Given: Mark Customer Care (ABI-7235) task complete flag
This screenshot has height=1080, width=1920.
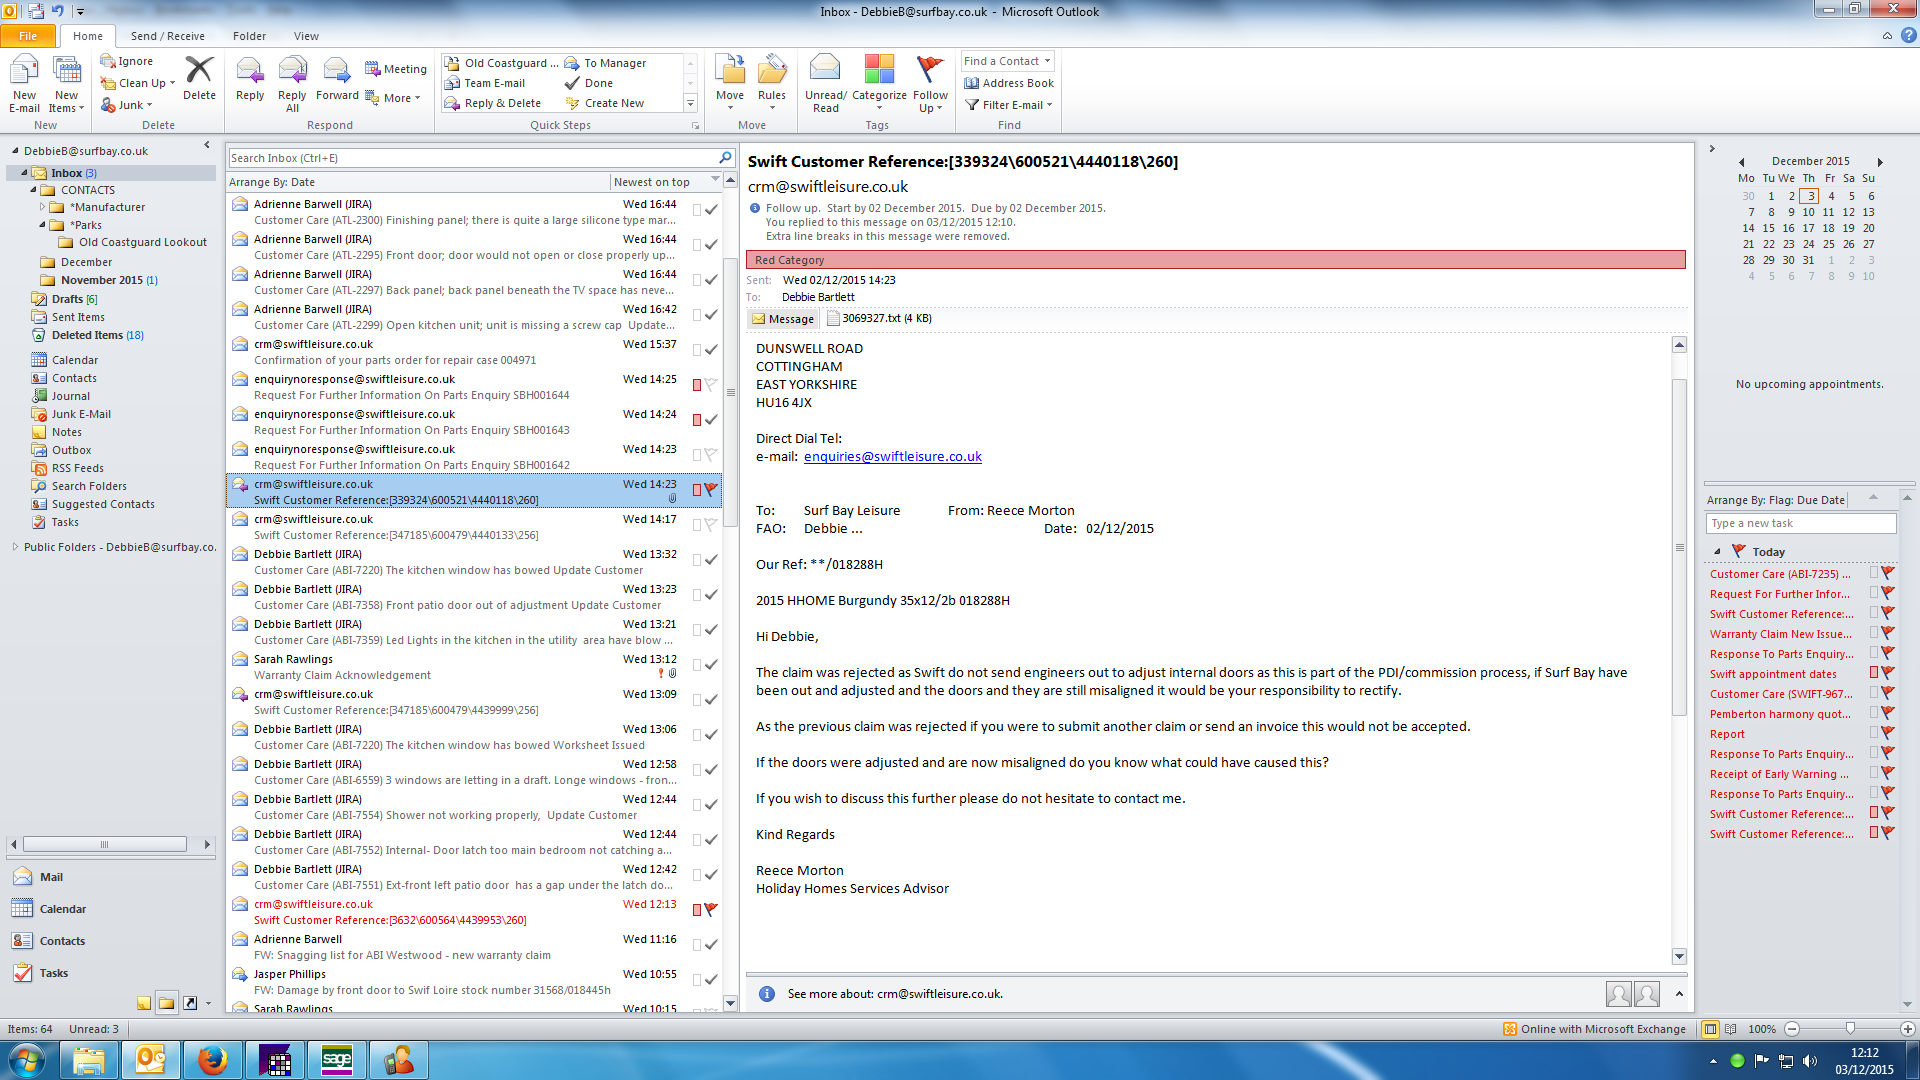Looking at the screenshot, I should (x=1888, y=574).
